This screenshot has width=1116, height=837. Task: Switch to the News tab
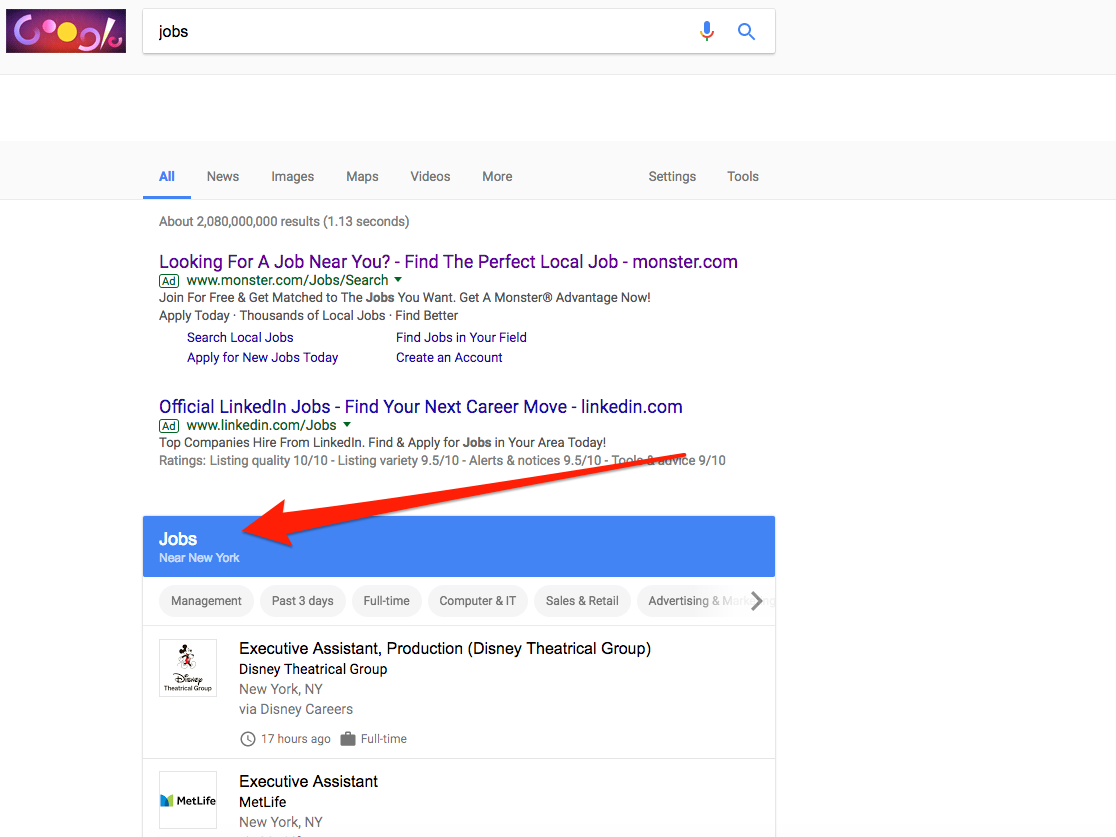click(x=223, y=177)
